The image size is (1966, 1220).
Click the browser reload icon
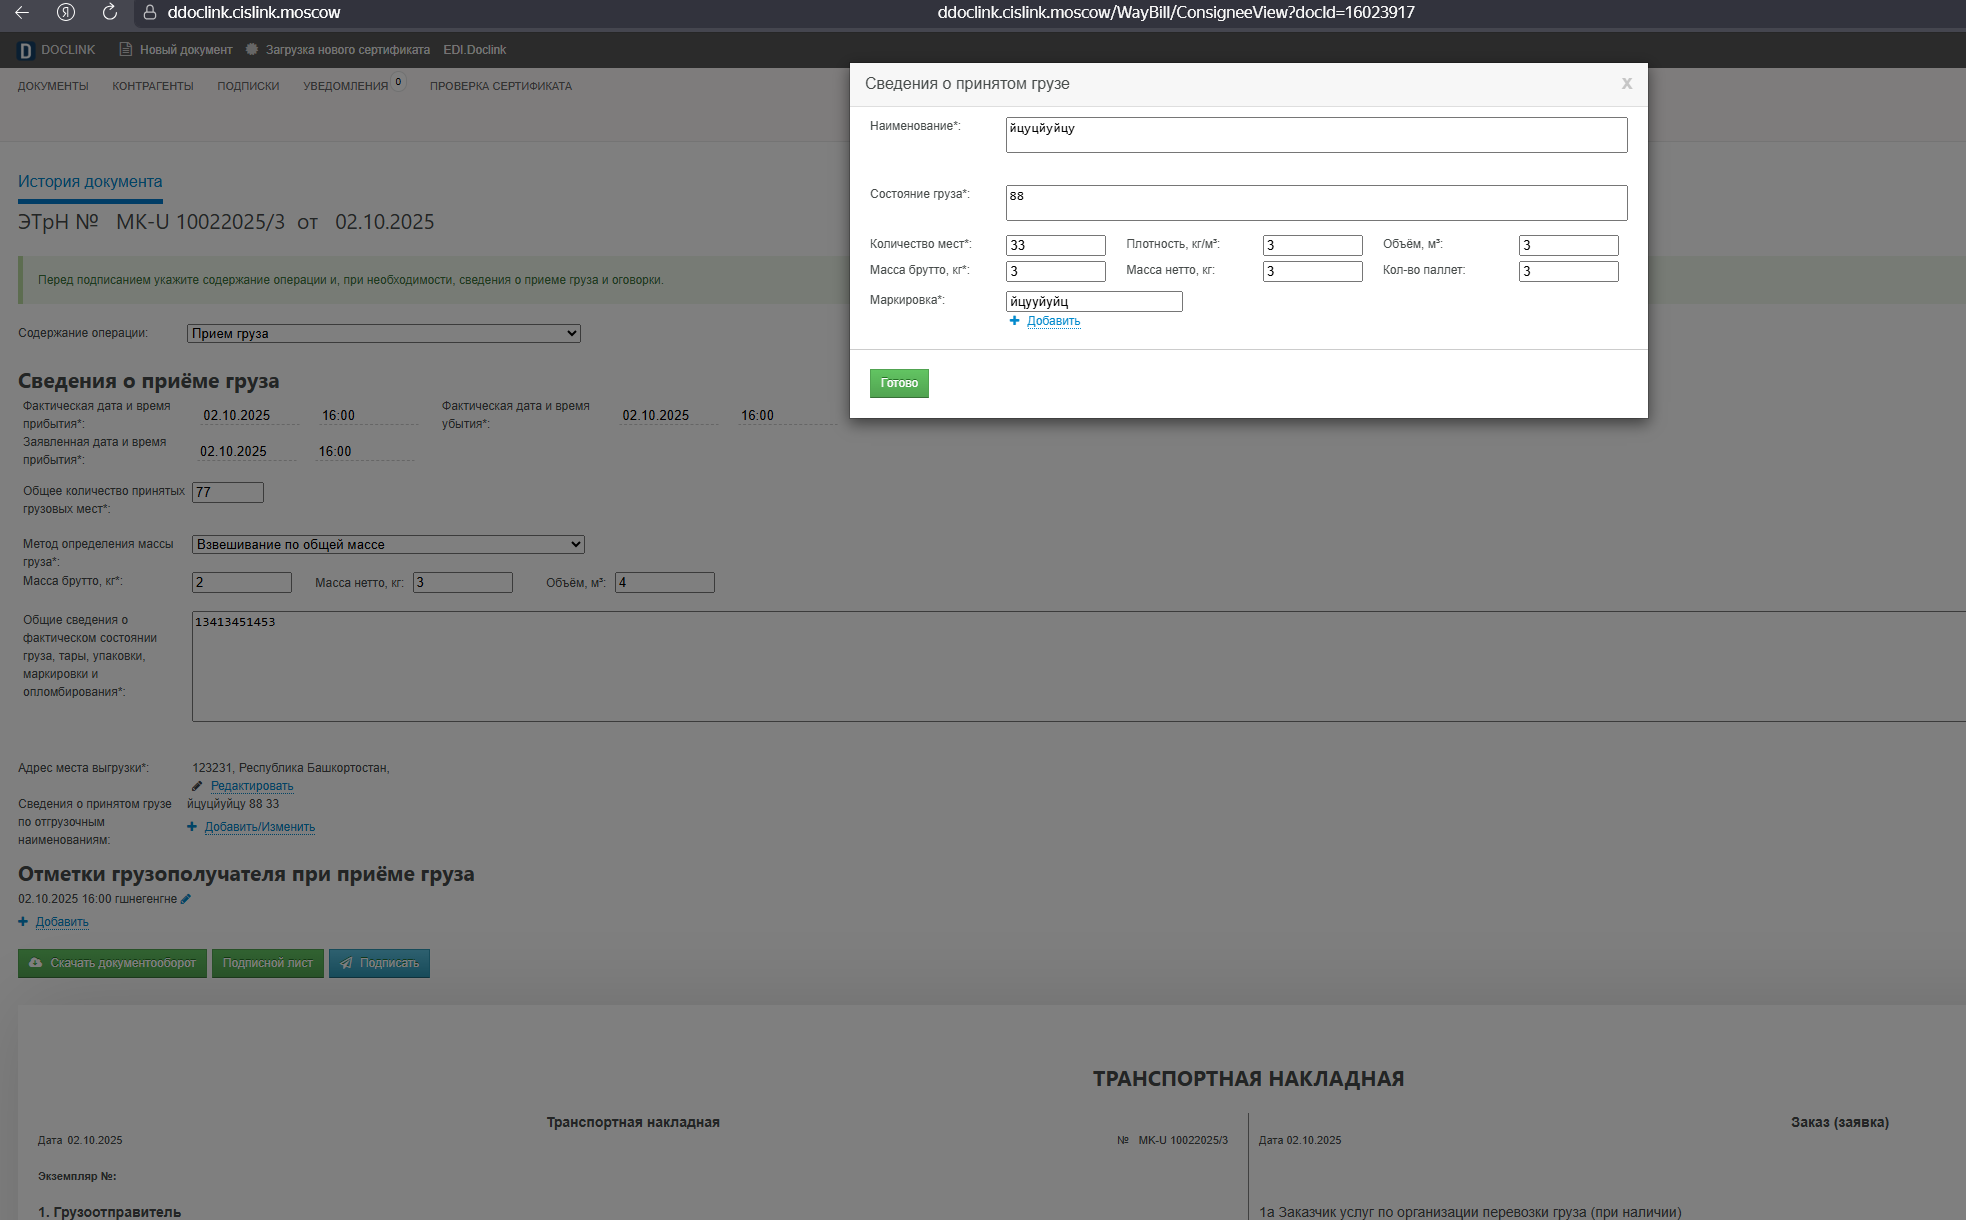(110, 13)
